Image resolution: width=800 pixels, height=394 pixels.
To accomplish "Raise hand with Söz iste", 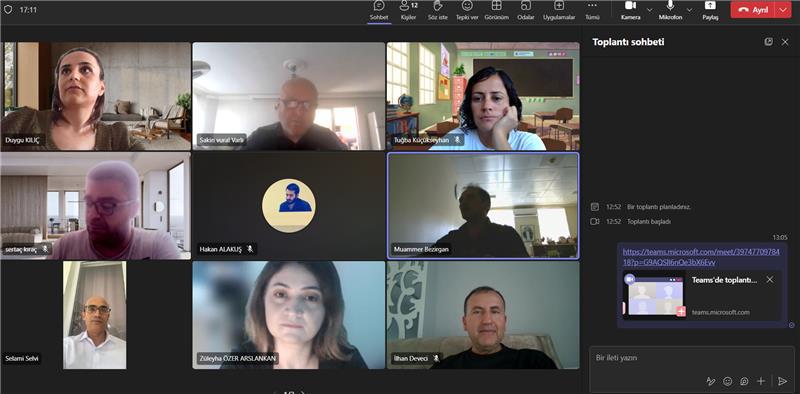I will (438, 11).
